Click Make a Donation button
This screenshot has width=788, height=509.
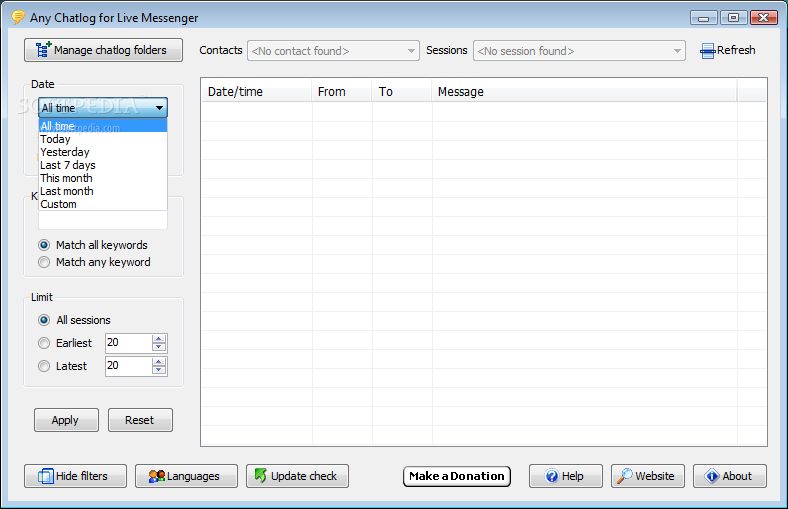457,476
